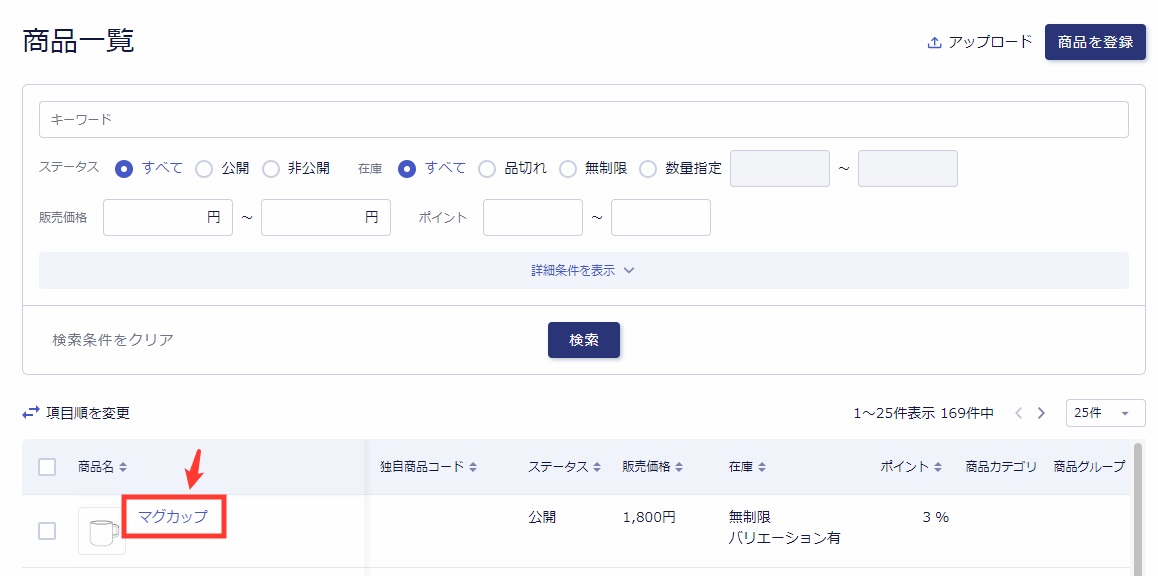Image resolution: width=1158 pixels, height=576 pixels.
Task: Sort by 在庫 column arrows
Action: (761, 467)
